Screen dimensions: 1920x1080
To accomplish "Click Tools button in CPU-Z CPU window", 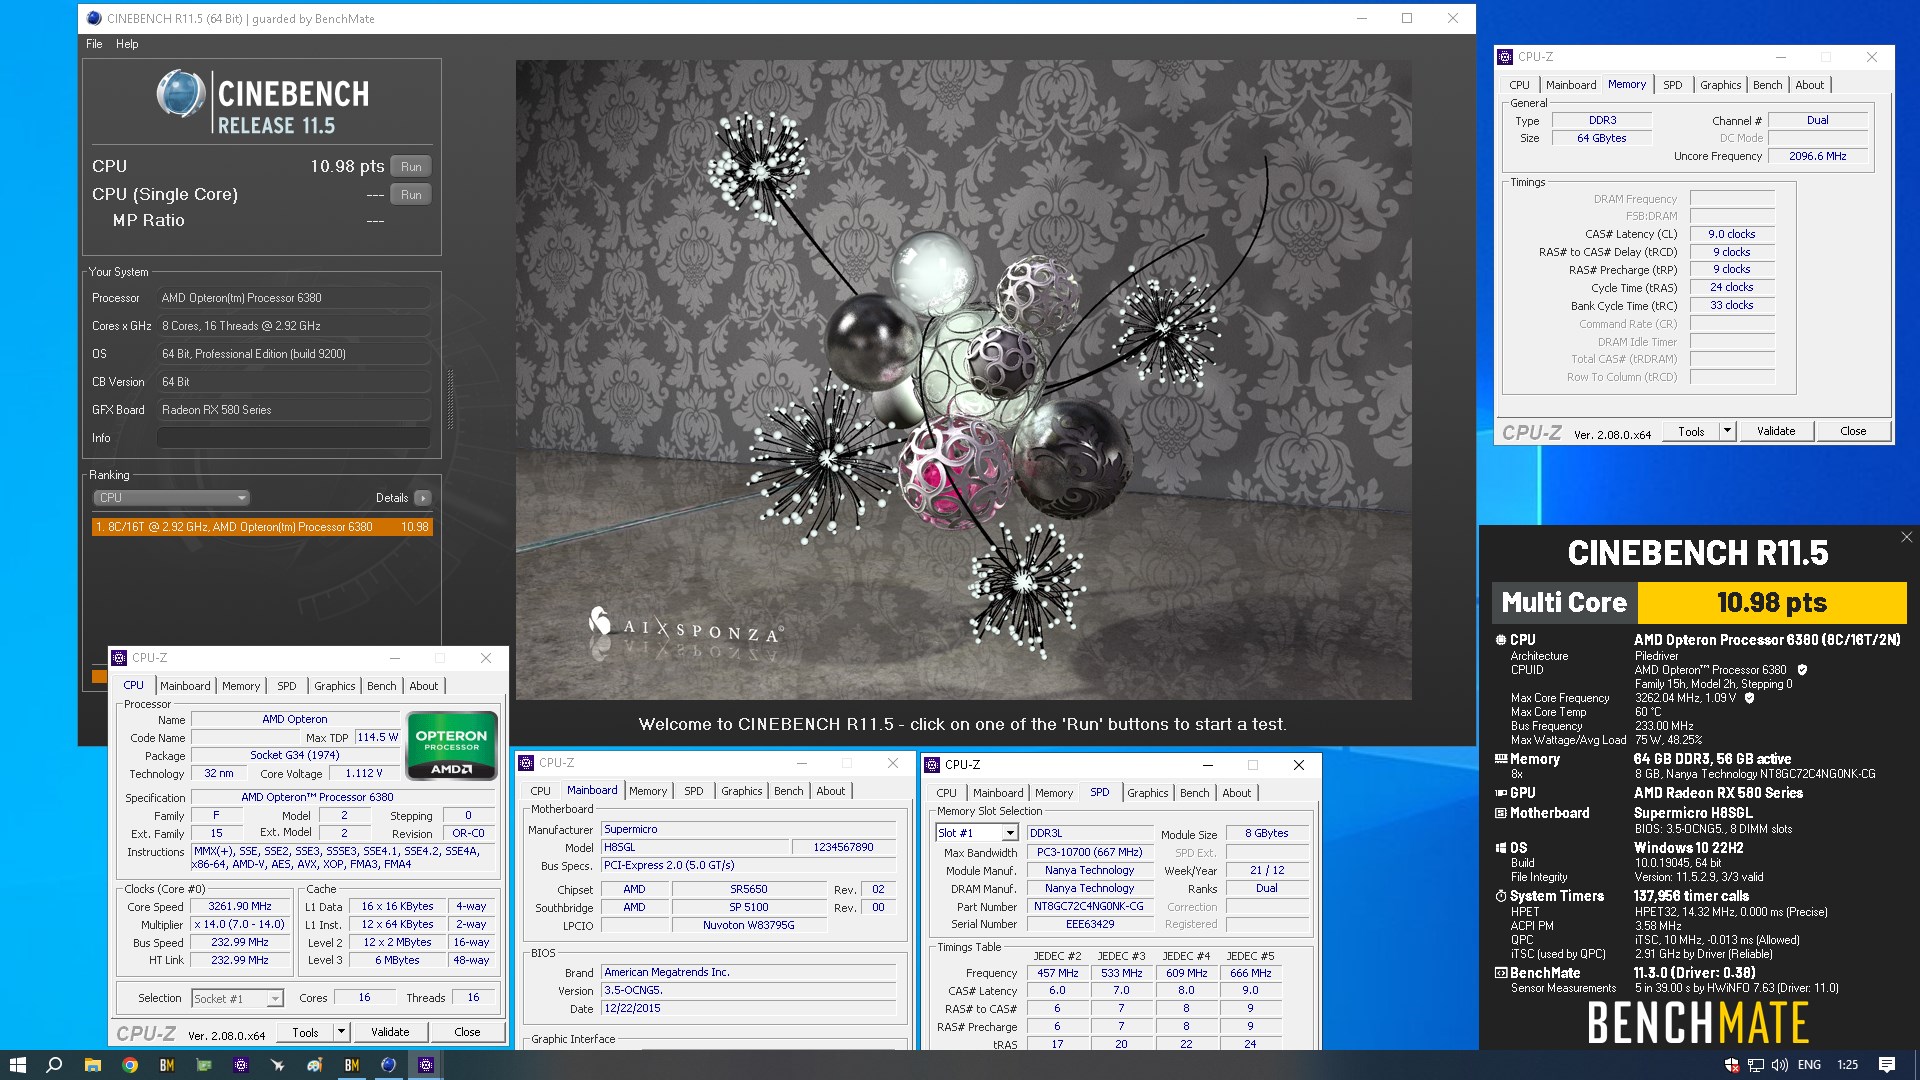I will [x=306, y=1032].
